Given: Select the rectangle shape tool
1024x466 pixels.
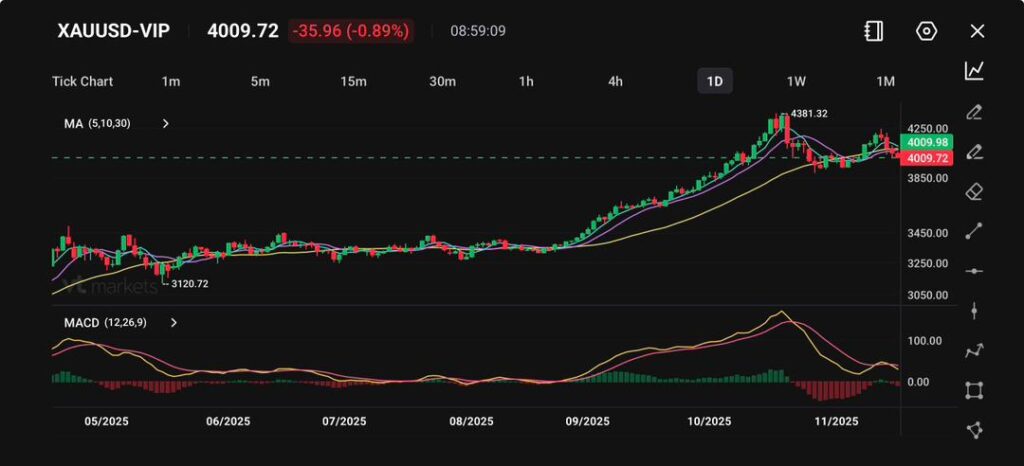Looking at the screenshot, I should [974, 390].
